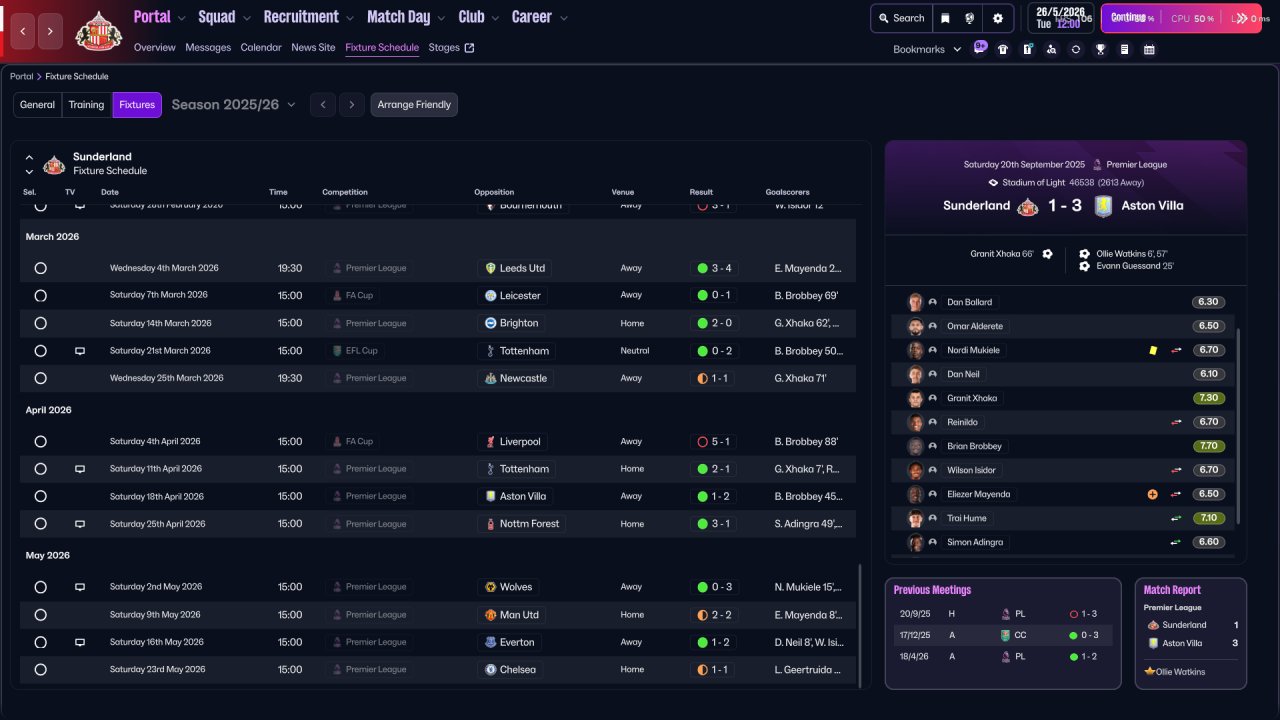Select the Liverpool FA Cup fixture radio button
The height and width of the screenshot is (720, 1280).
pos(40,442)
